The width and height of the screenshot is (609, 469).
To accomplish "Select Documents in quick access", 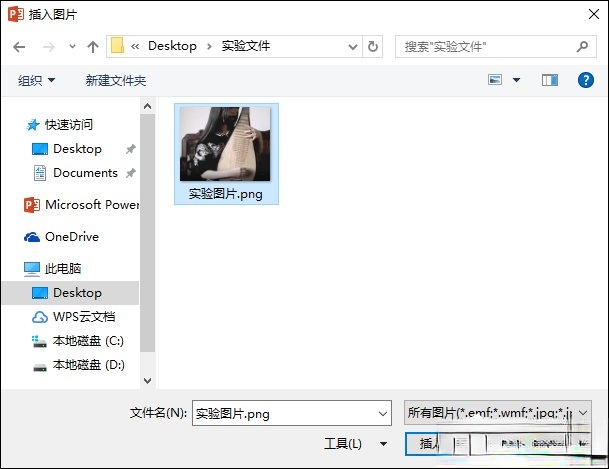I will coord(76,173).
